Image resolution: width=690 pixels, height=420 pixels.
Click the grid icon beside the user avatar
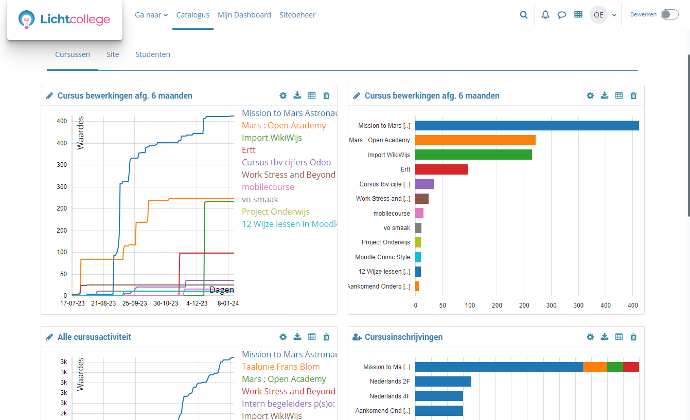coord(578,15)
